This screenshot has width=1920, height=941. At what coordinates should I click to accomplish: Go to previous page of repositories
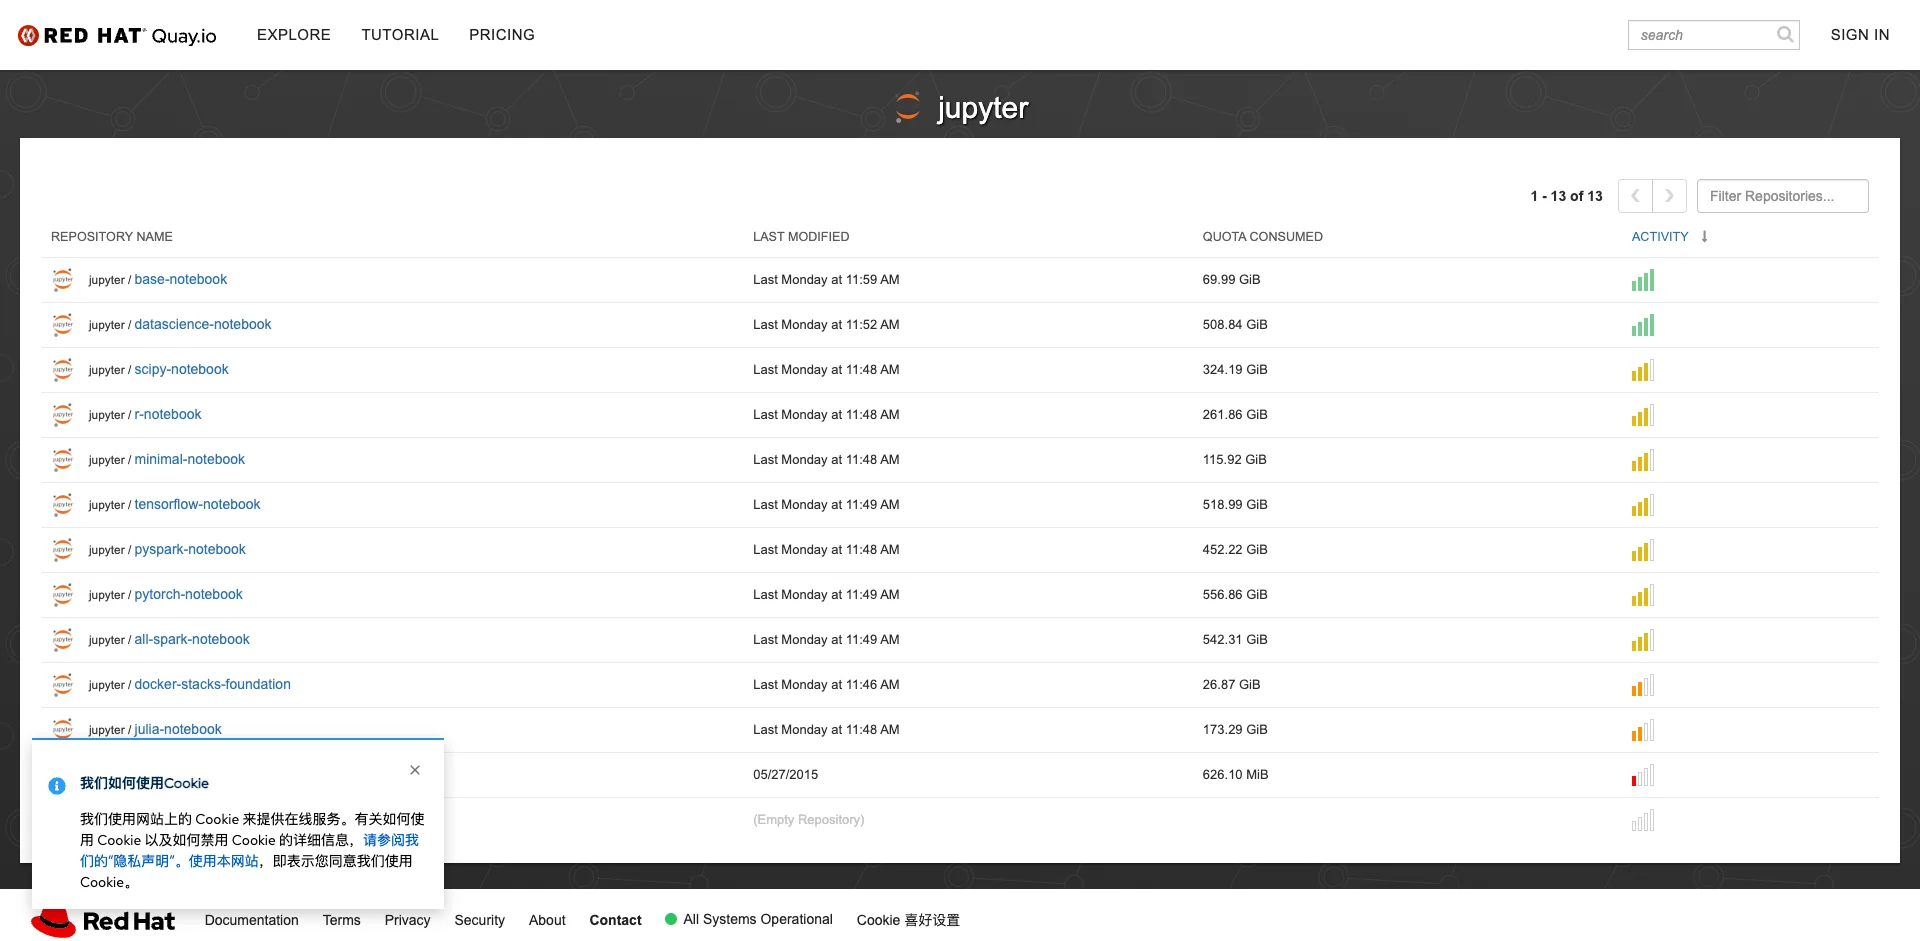[1635, 196]
